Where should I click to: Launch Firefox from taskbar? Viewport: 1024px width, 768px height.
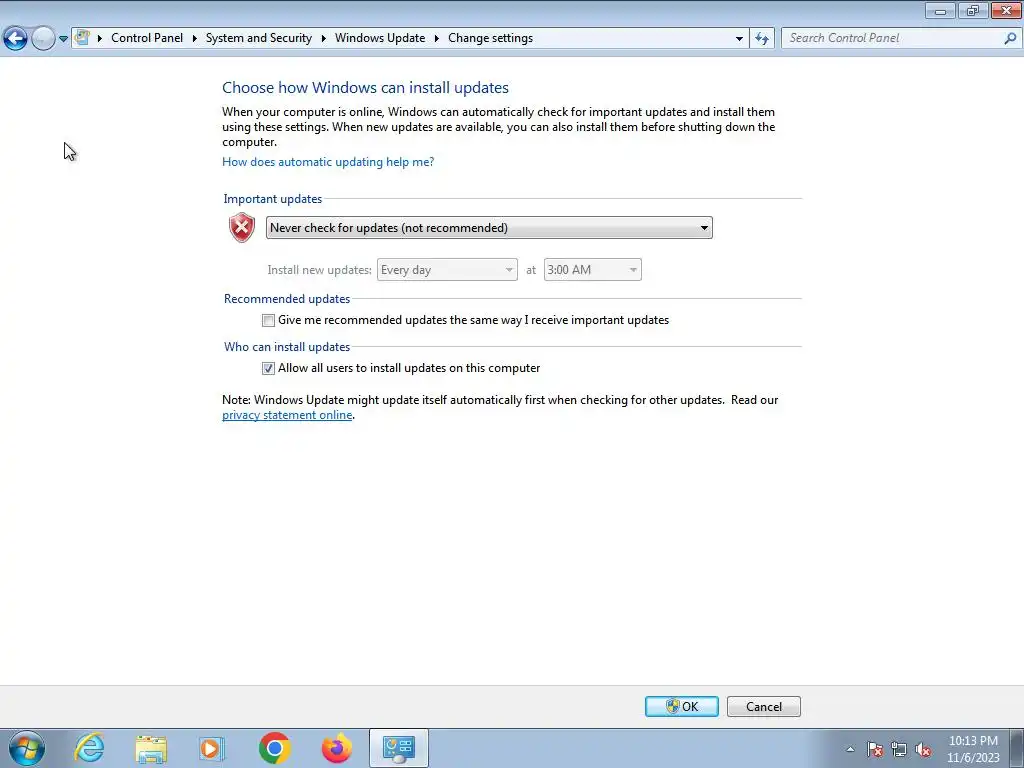click(x=337, y=748)
